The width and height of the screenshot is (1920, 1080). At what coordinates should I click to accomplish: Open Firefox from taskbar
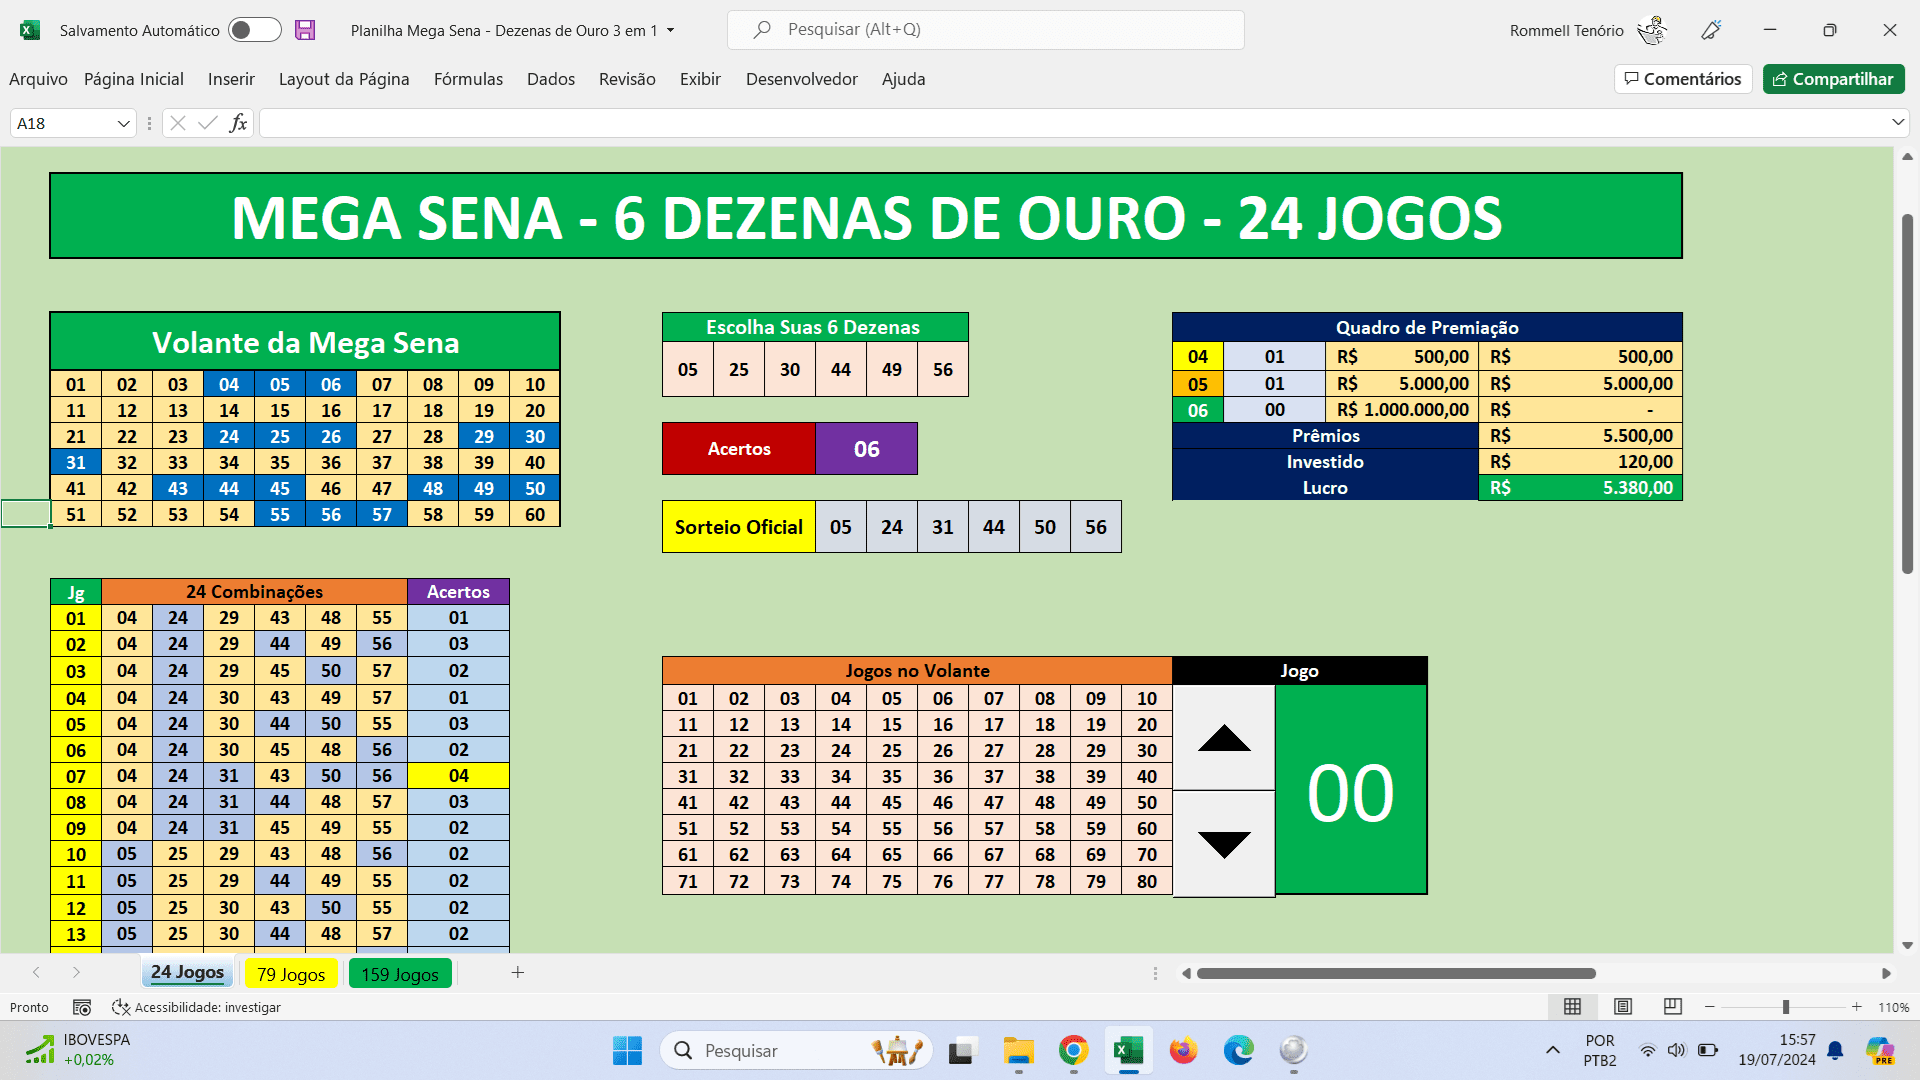pyautogui.click(x=1183, y=1051)
